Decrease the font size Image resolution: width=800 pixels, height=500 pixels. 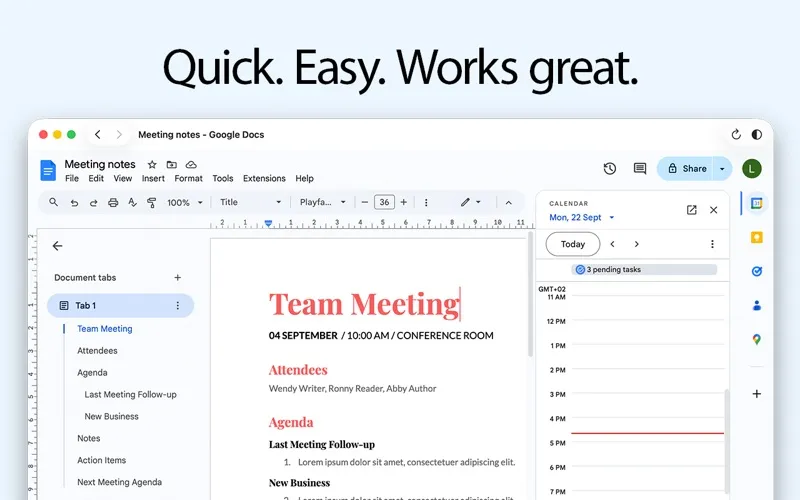point(364,203)
